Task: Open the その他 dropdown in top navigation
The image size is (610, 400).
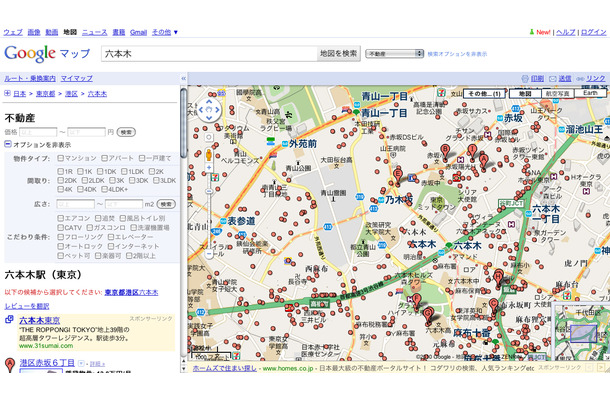Action: click(x=165, y=32)
